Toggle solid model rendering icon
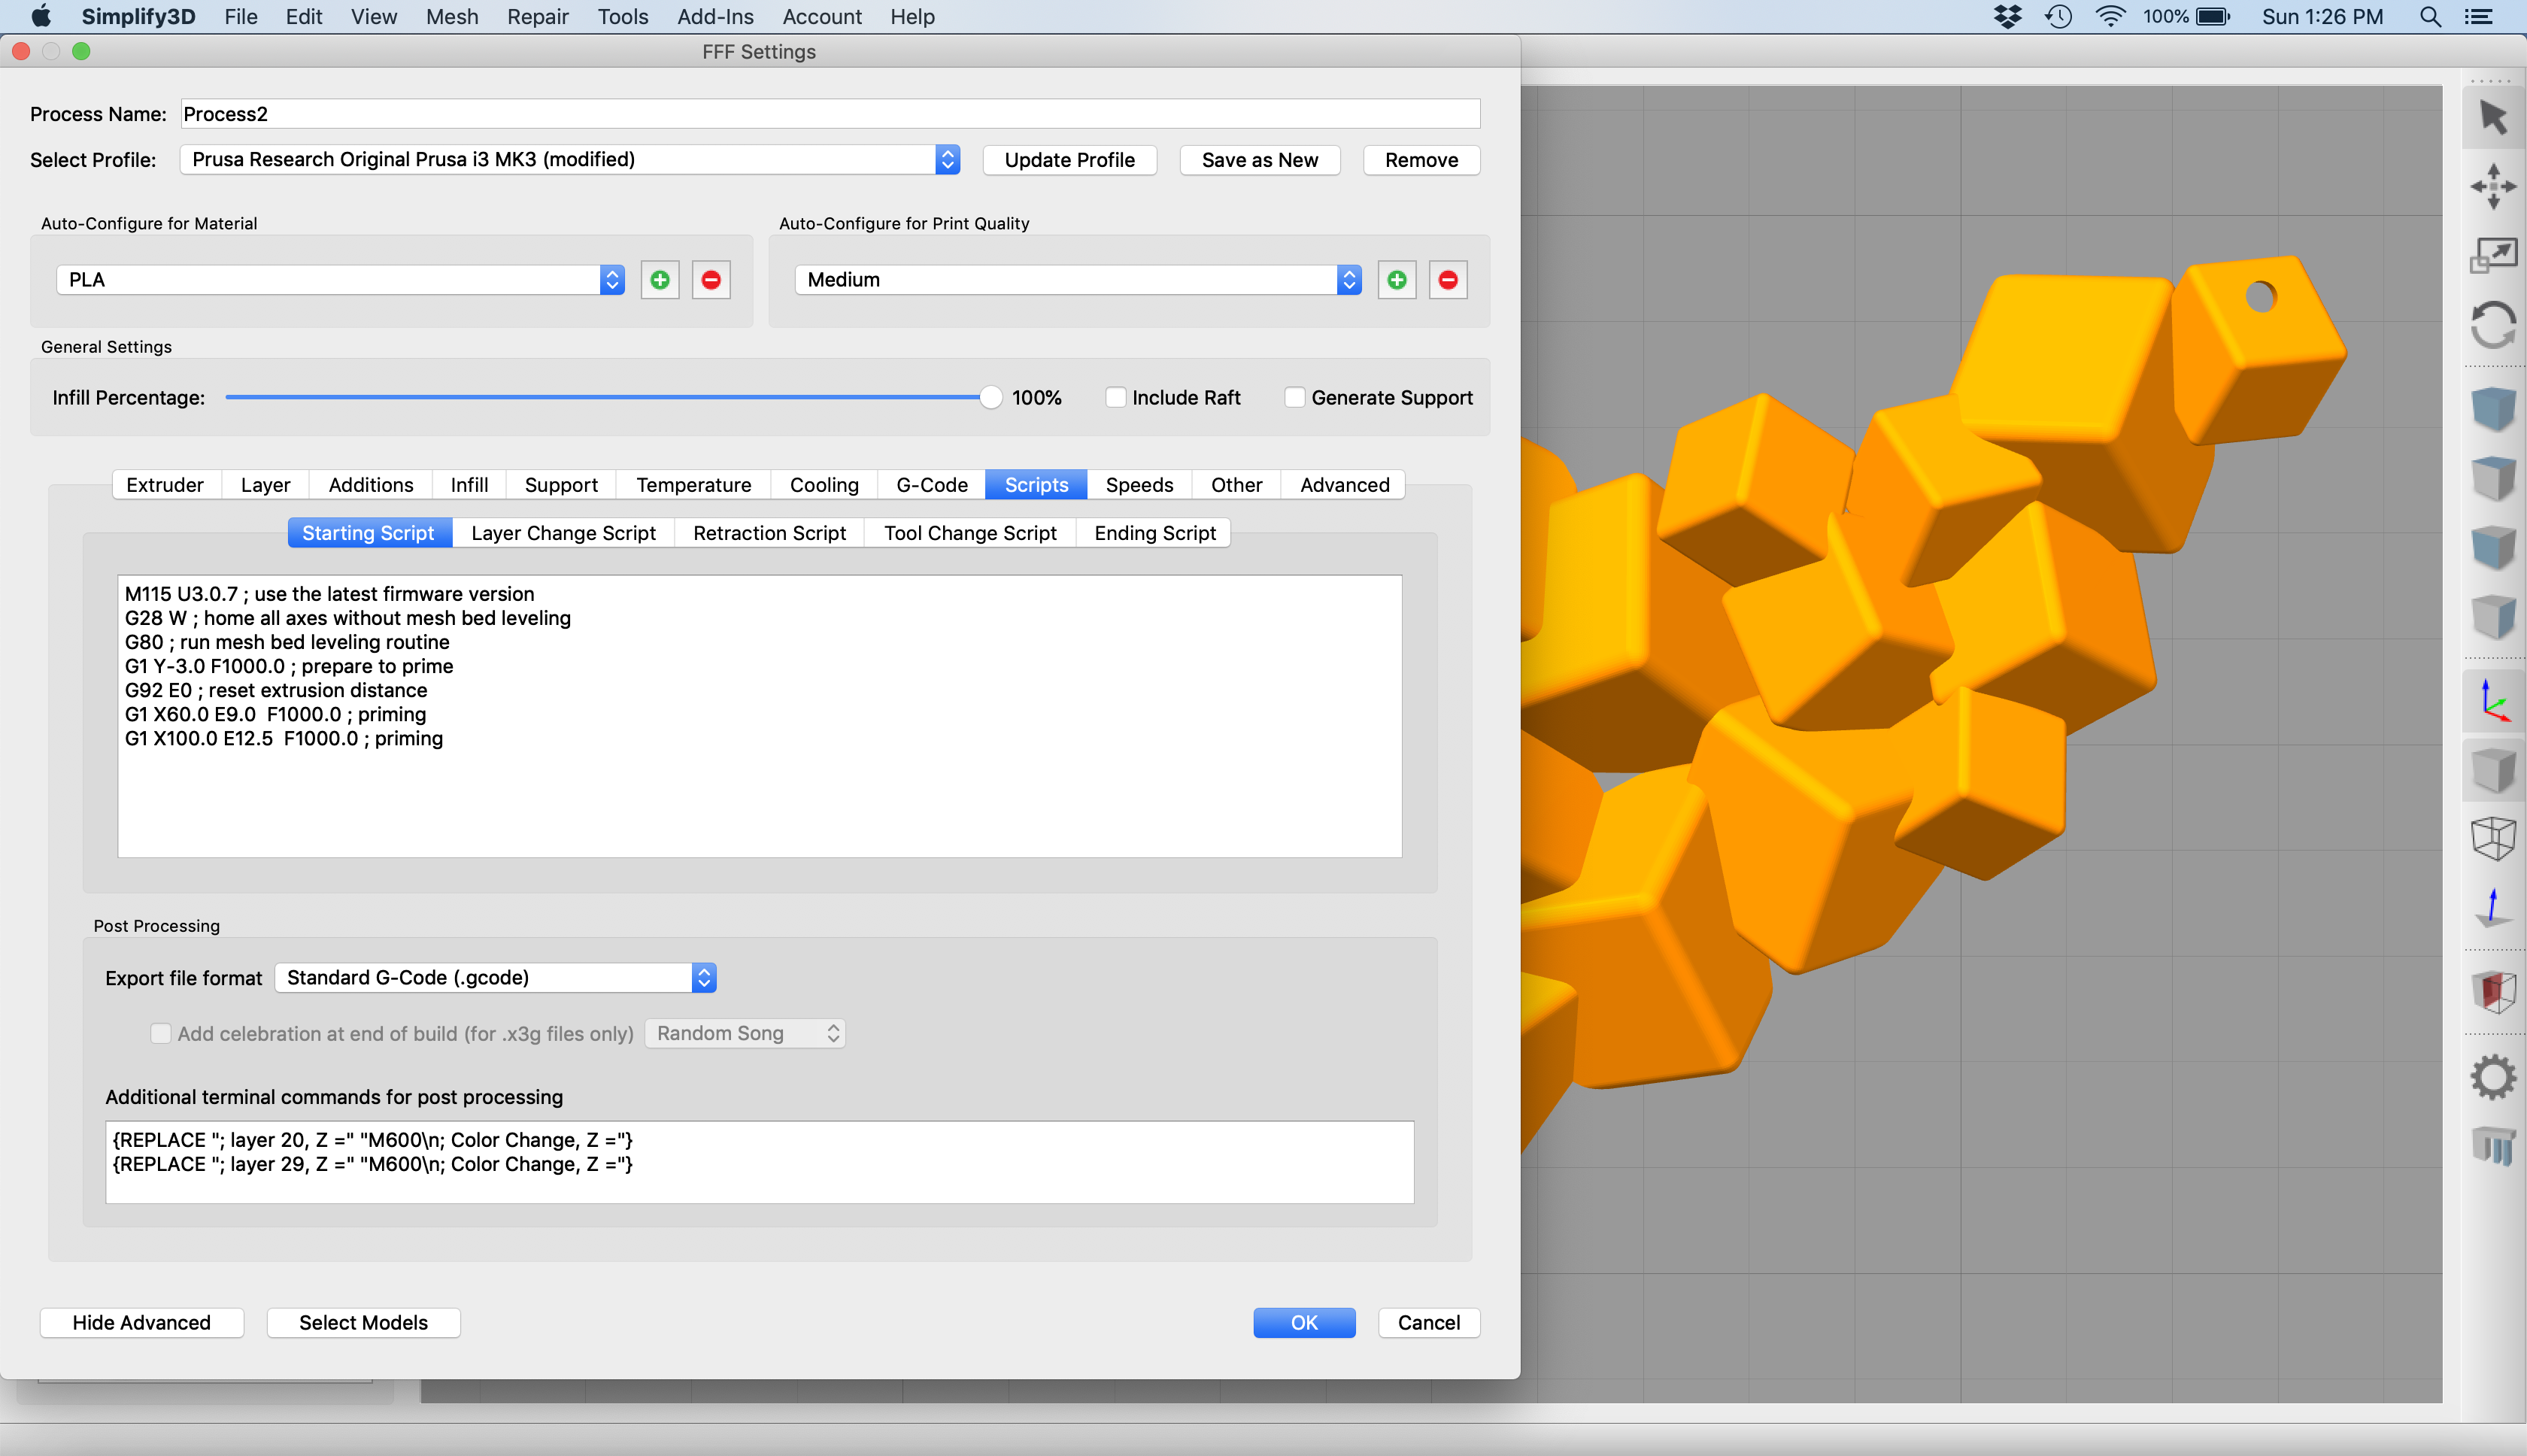Image resolution: width=2527 pixels, height=1456 pixels. point(2493,770)
